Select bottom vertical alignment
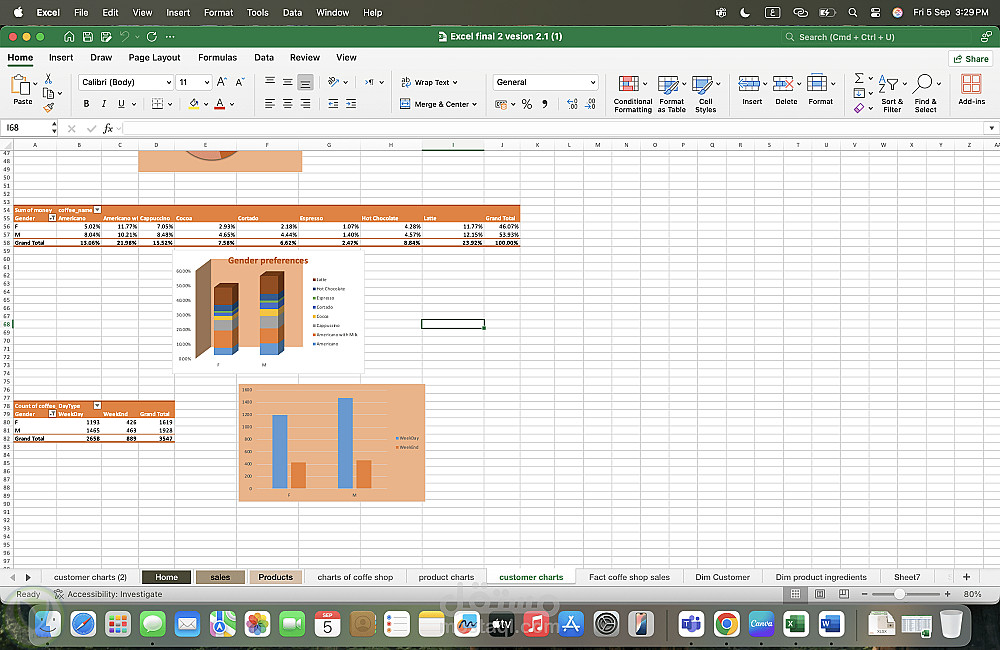This screenshot has height=650, width=1000. coord(305,82)
